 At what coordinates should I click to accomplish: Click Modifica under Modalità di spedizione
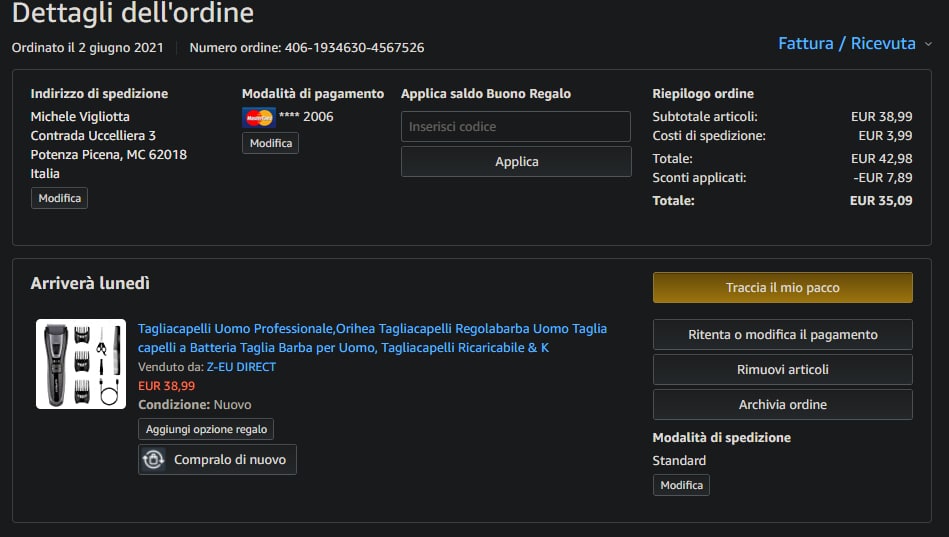681,485
